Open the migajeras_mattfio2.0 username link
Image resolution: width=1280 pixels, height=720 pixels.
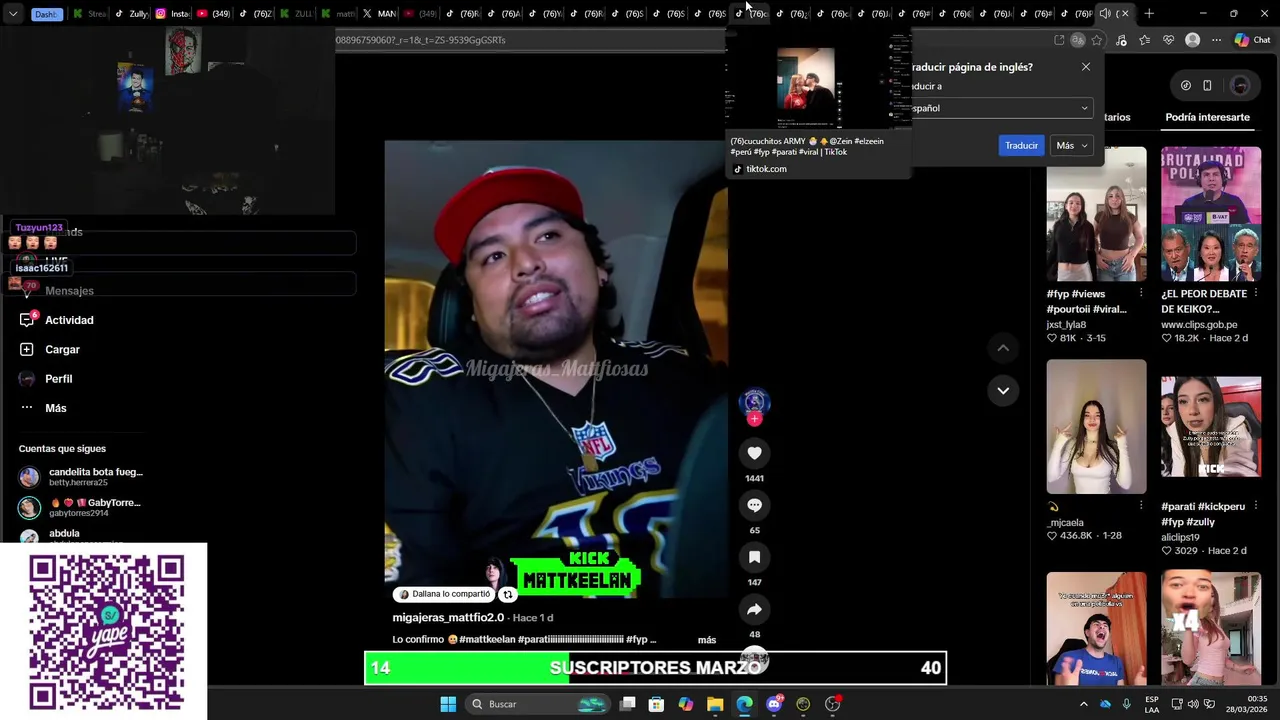click(448, 617)
